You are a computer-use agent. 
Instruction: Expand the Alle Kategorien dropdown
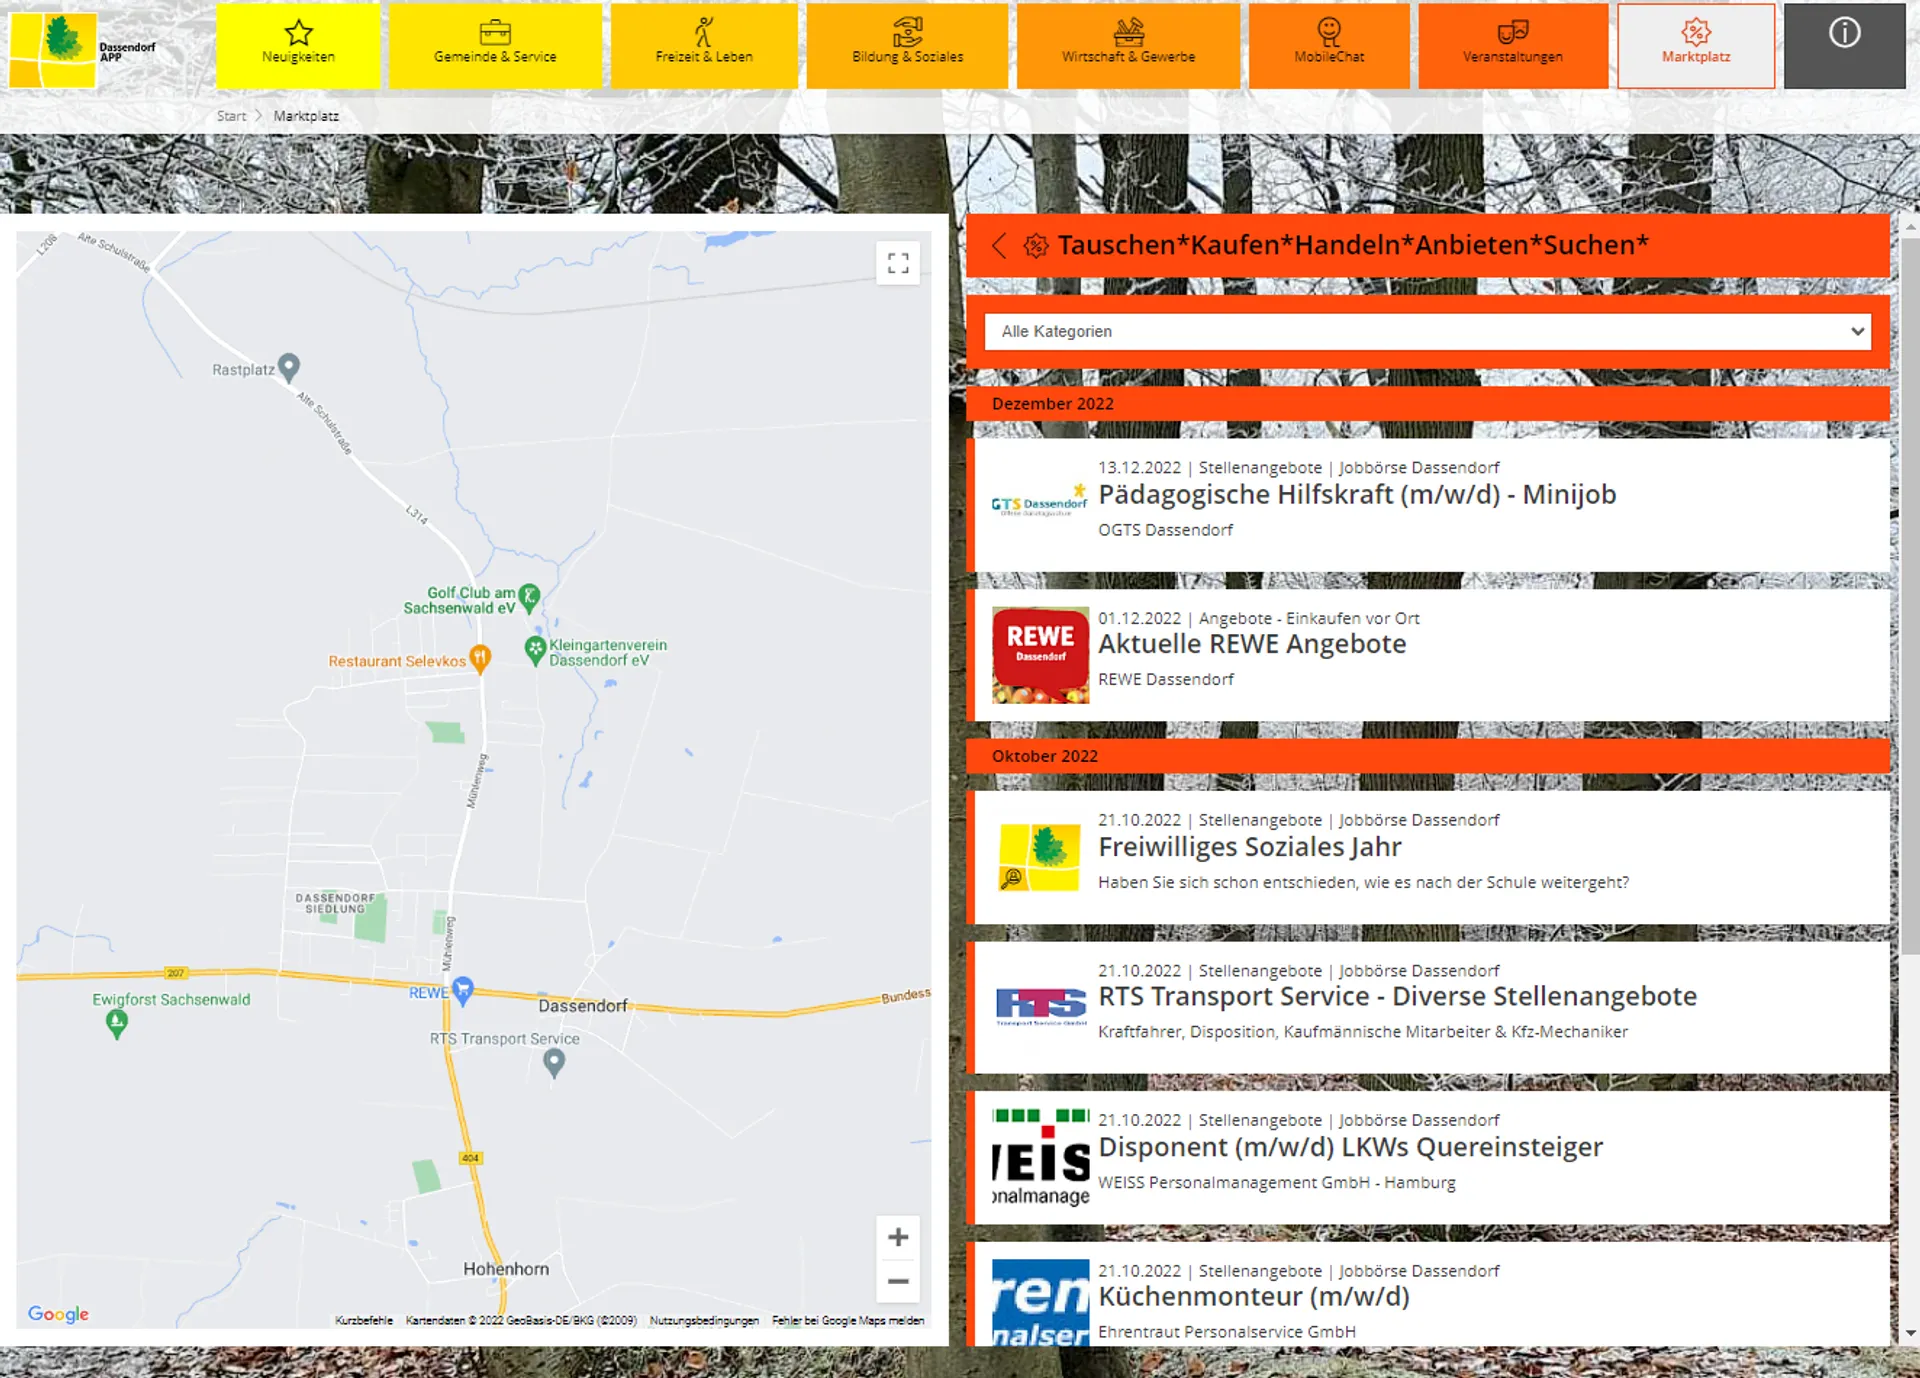1428,332
